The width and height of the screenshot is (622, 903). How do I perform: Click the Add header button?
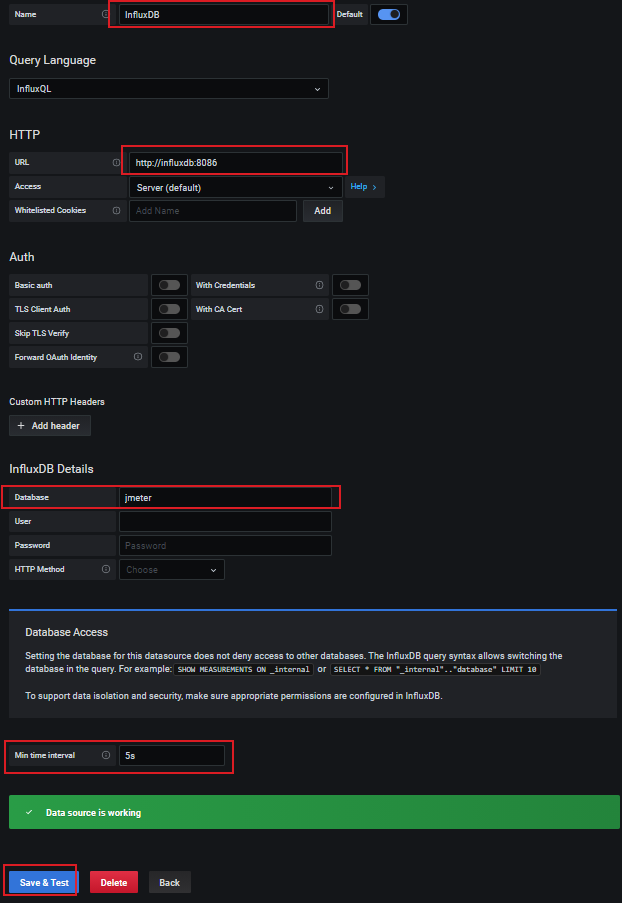pos(50,426)
